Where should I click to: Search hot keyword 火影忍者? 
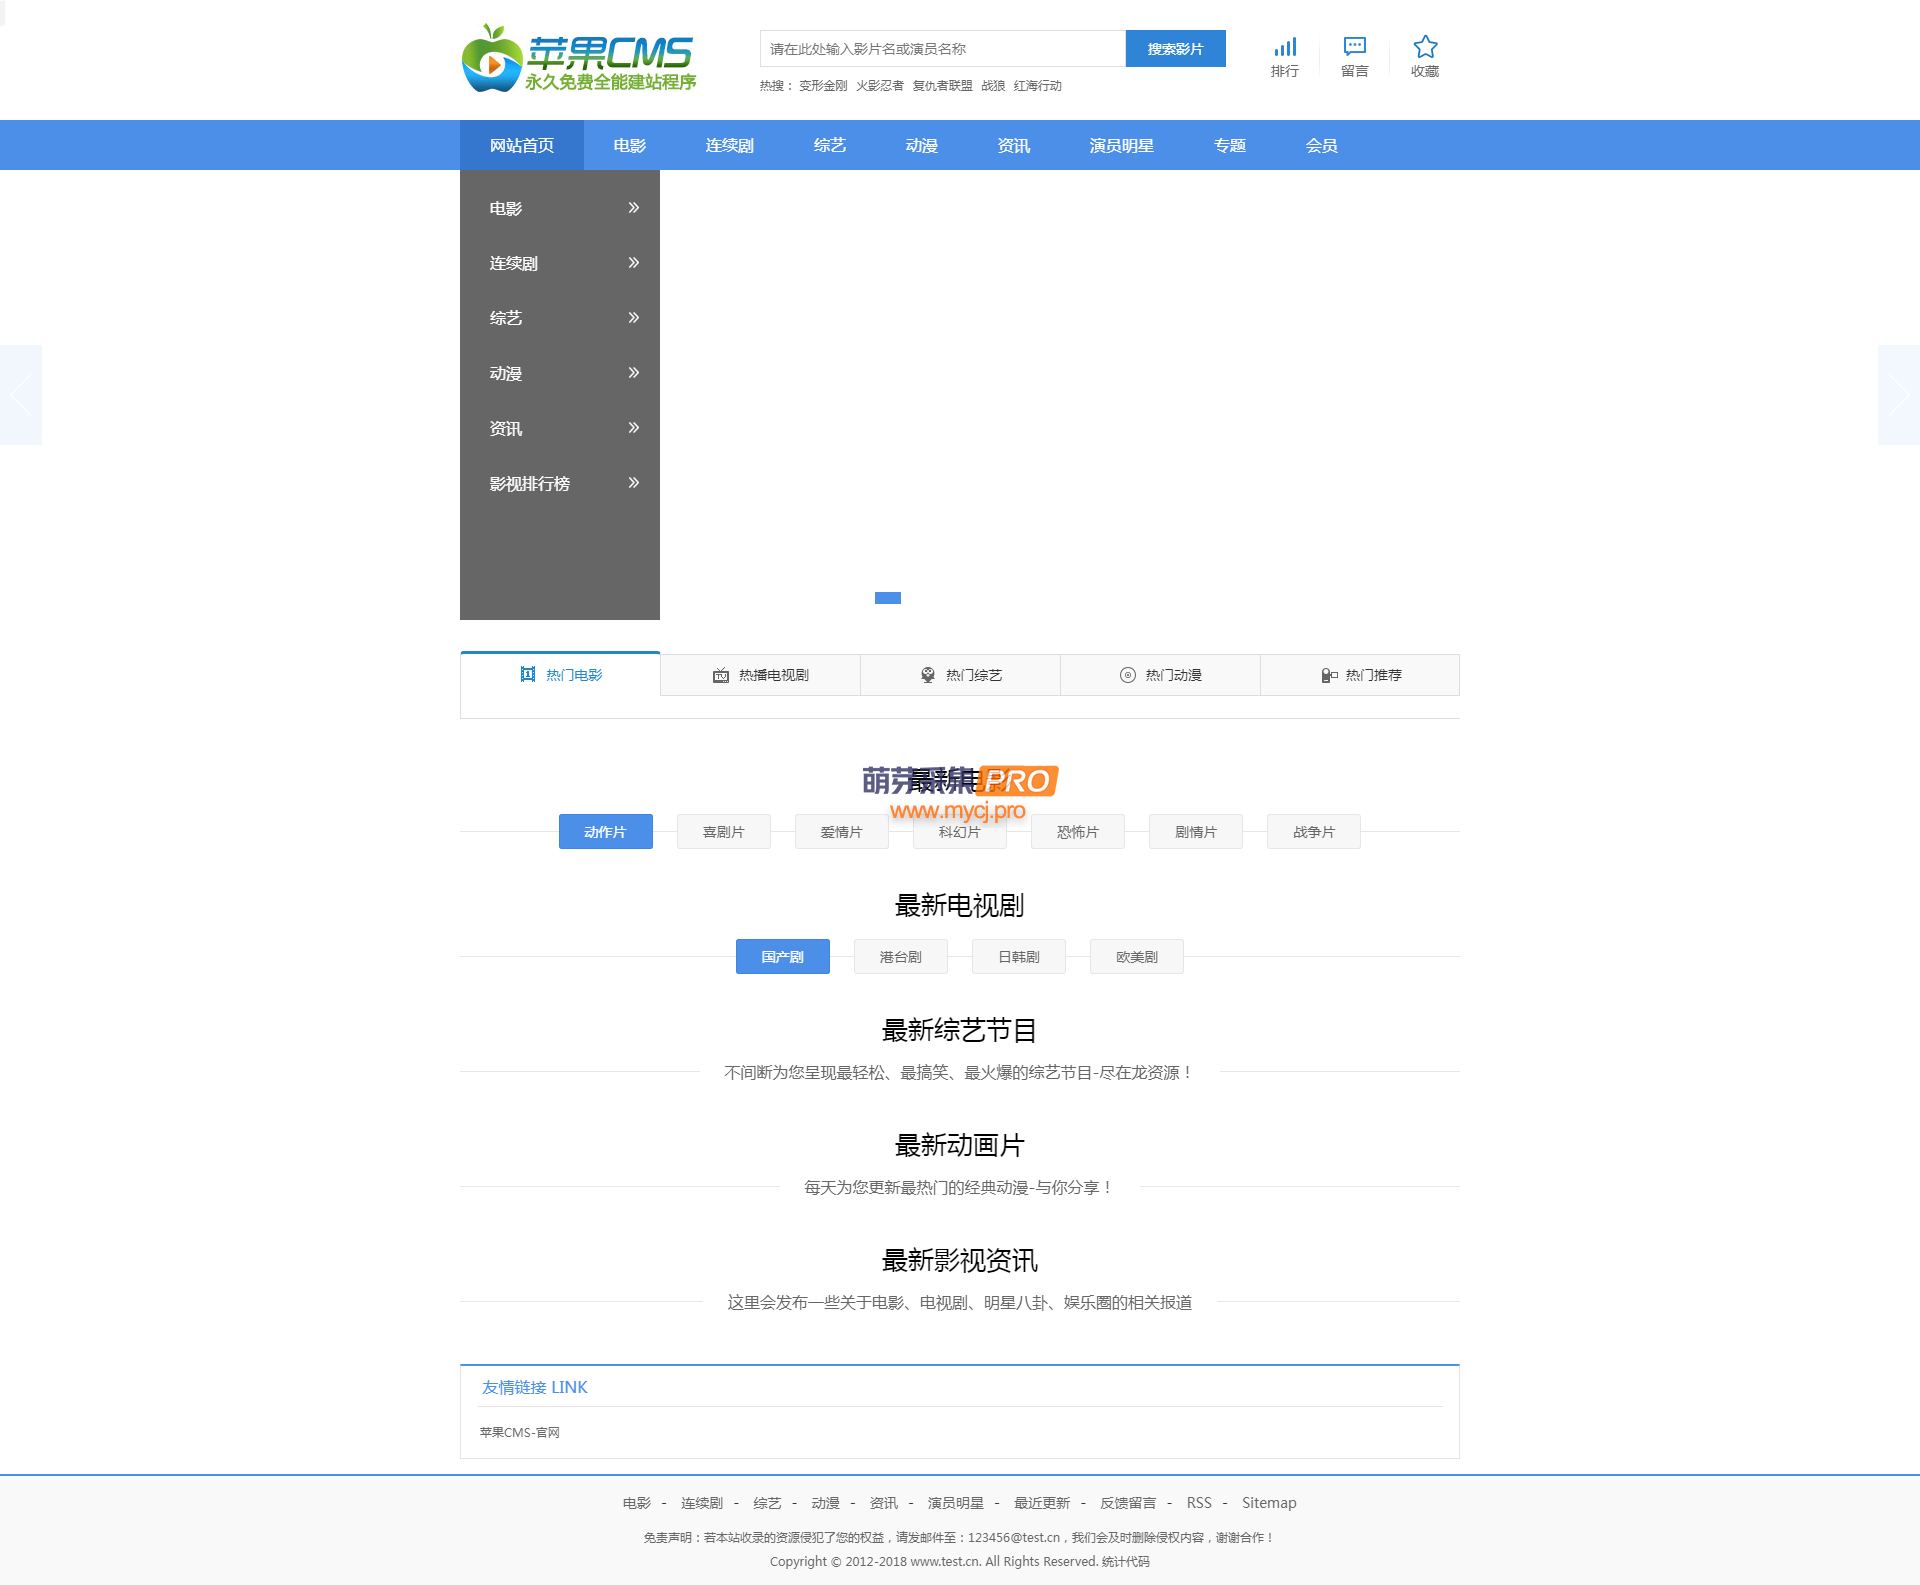pyautogui.click(x=880, y=86)
